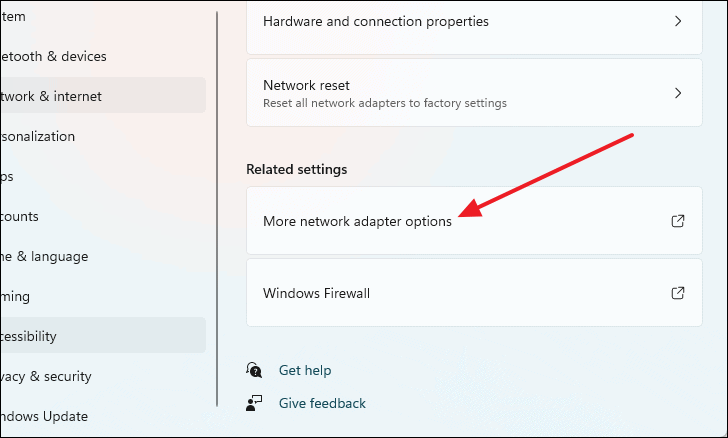The image size is (728, 438).
Task: Open Accessibility in sidebar
Action: coord(103,335)
